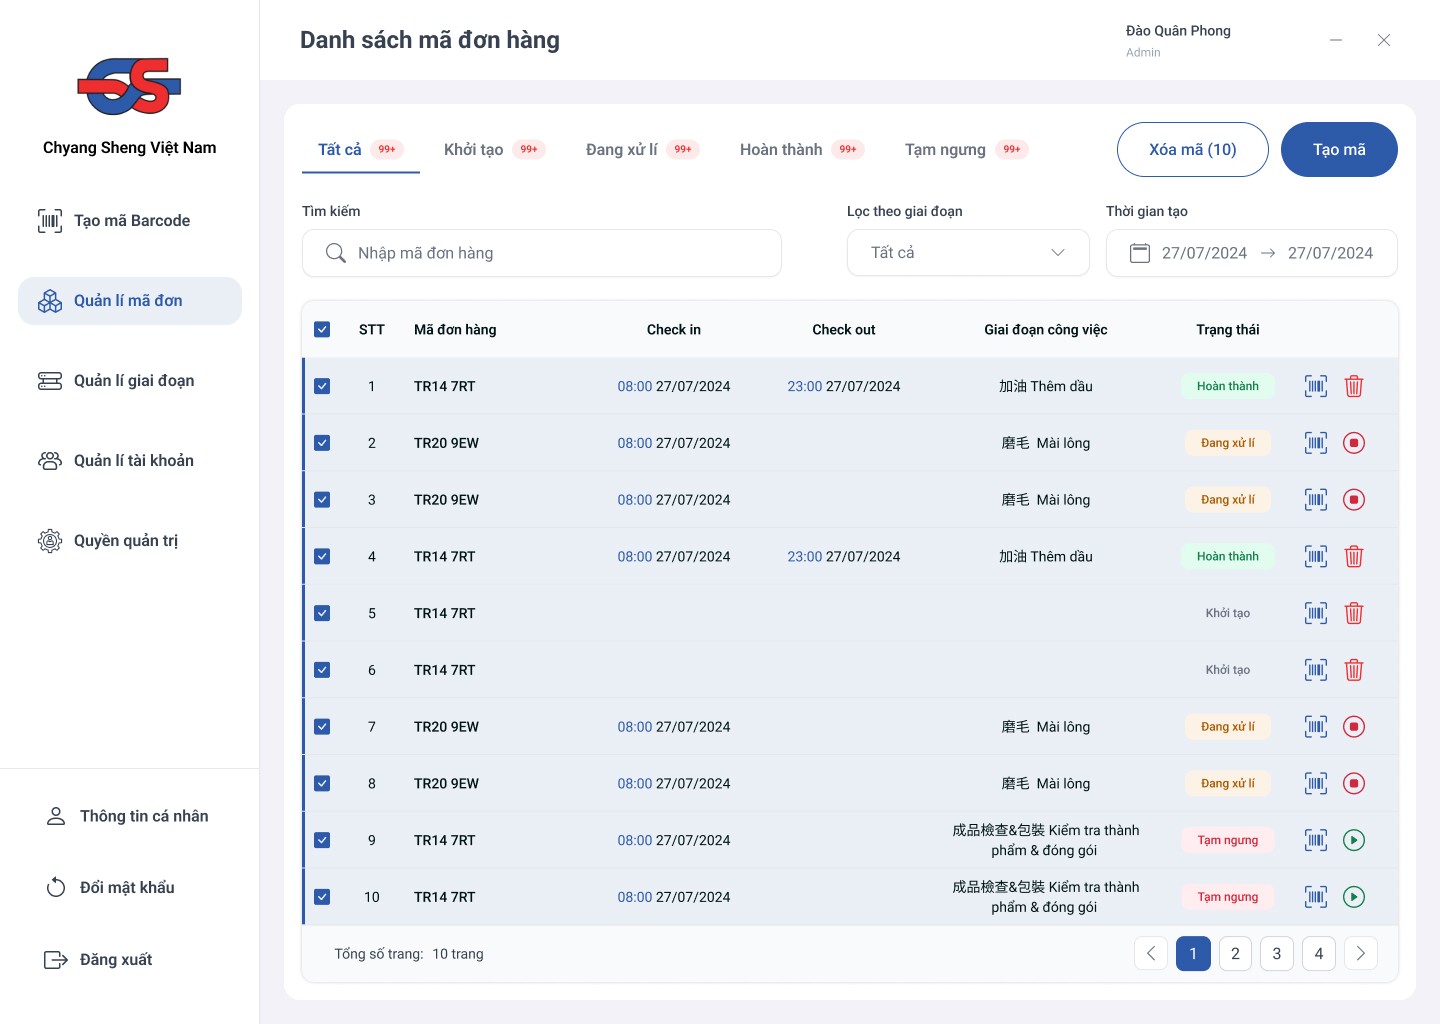Open barcode icon in row 5

point(1316,613)
